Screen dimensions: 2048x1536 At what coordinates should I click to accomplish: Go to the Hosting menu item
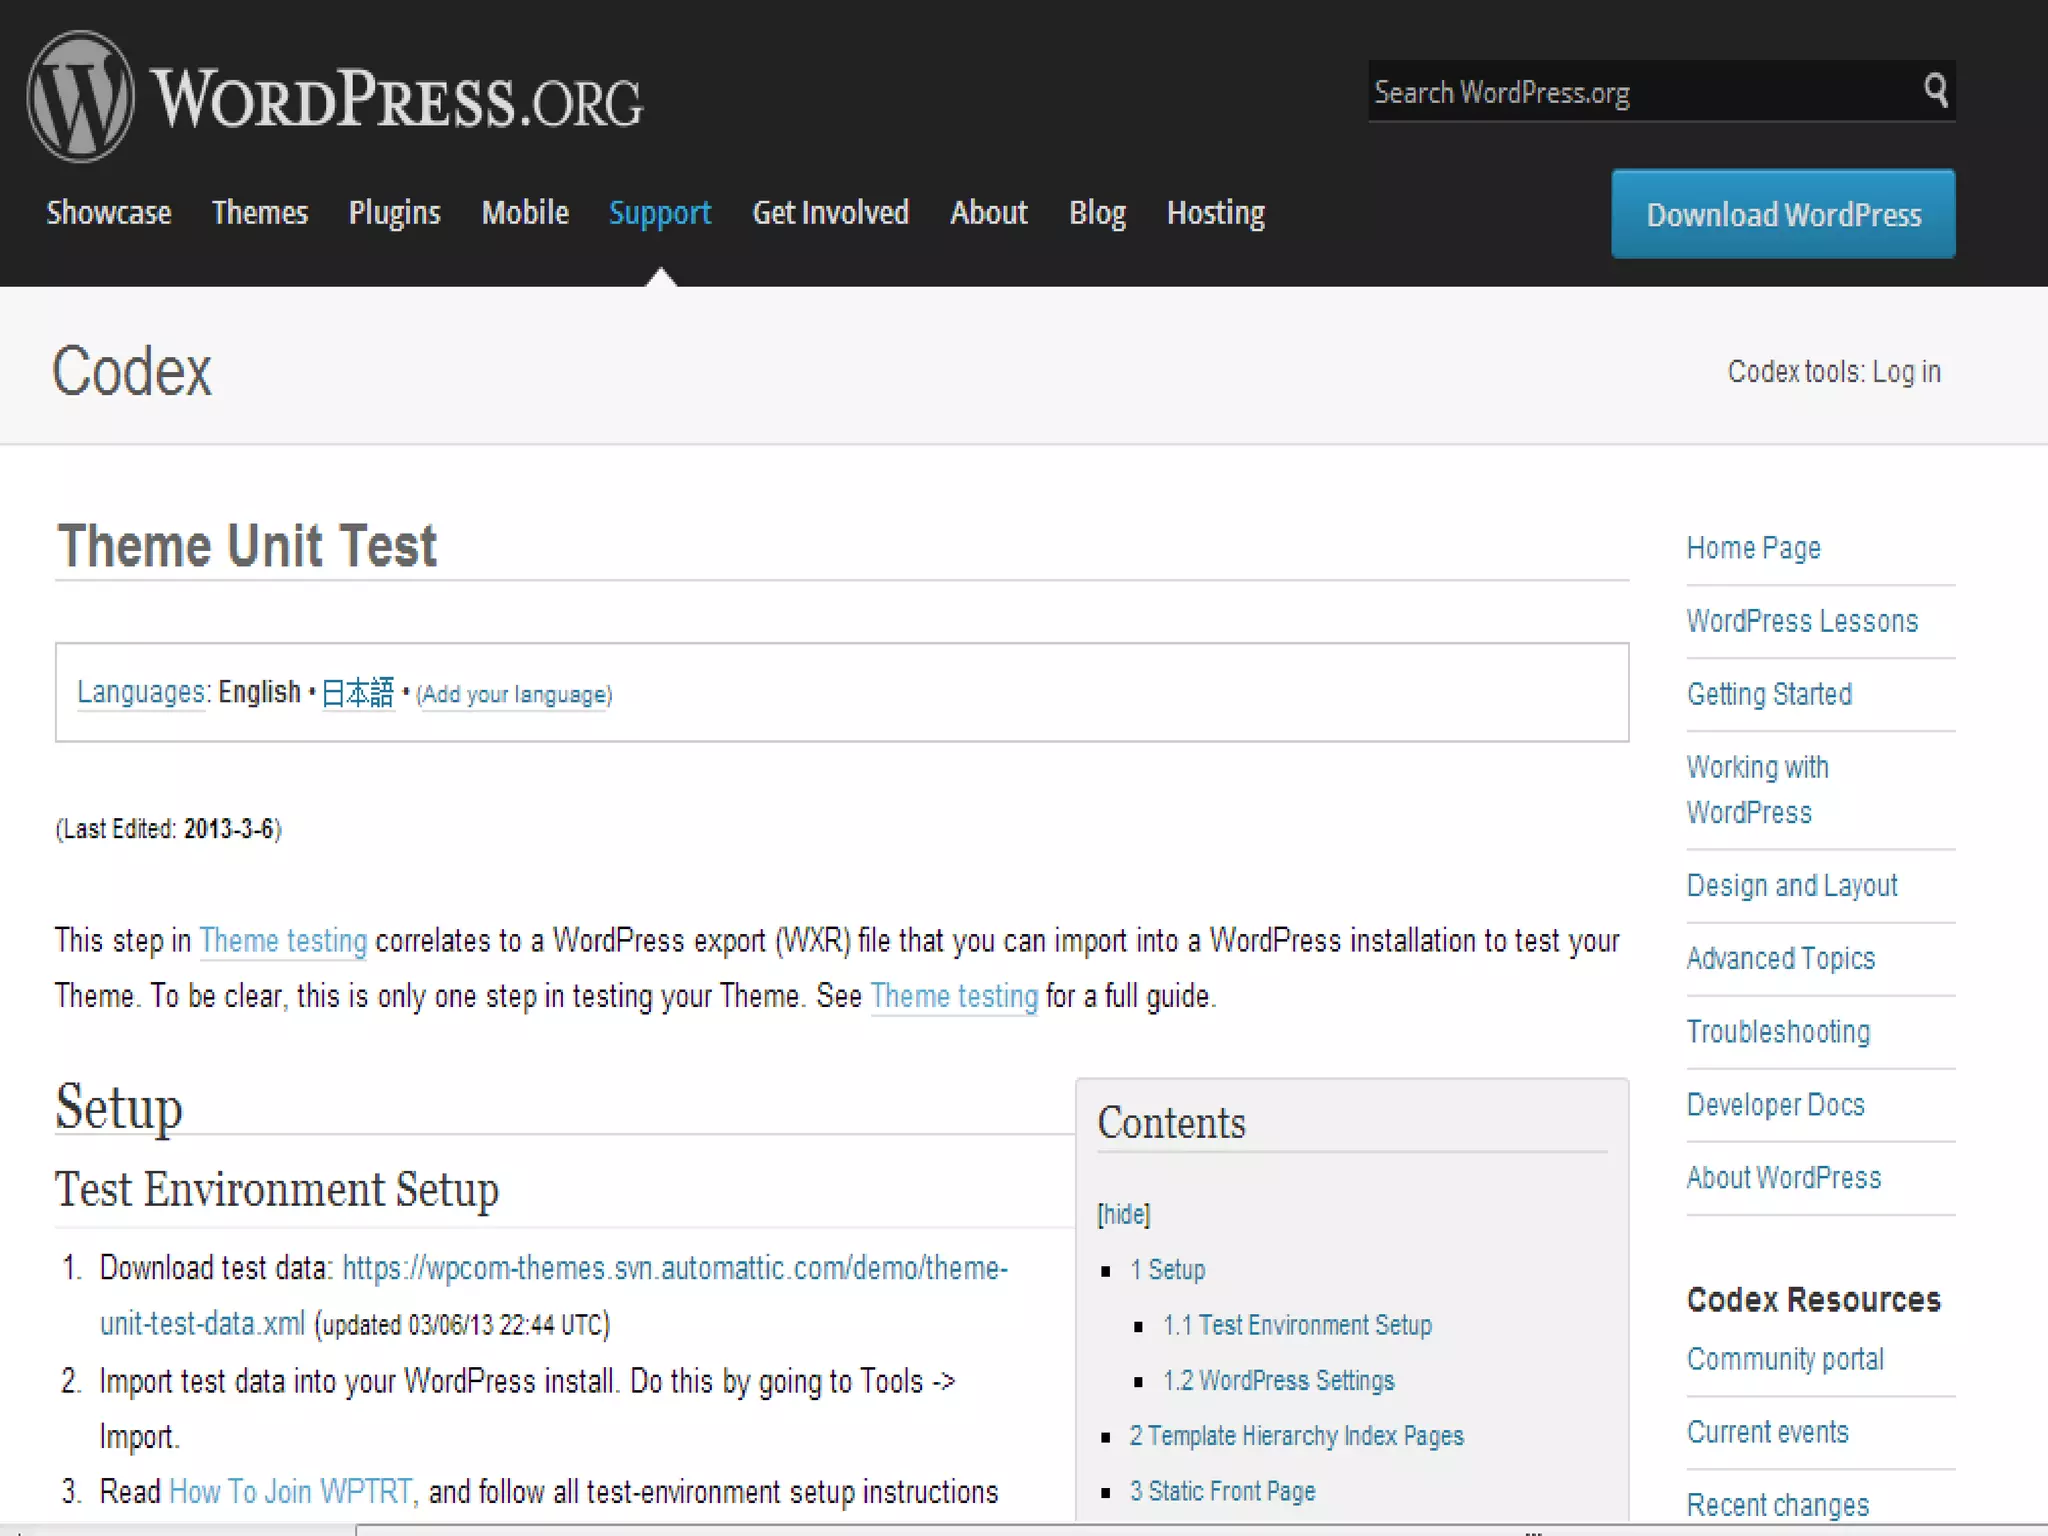click(x=1215, y=213)
